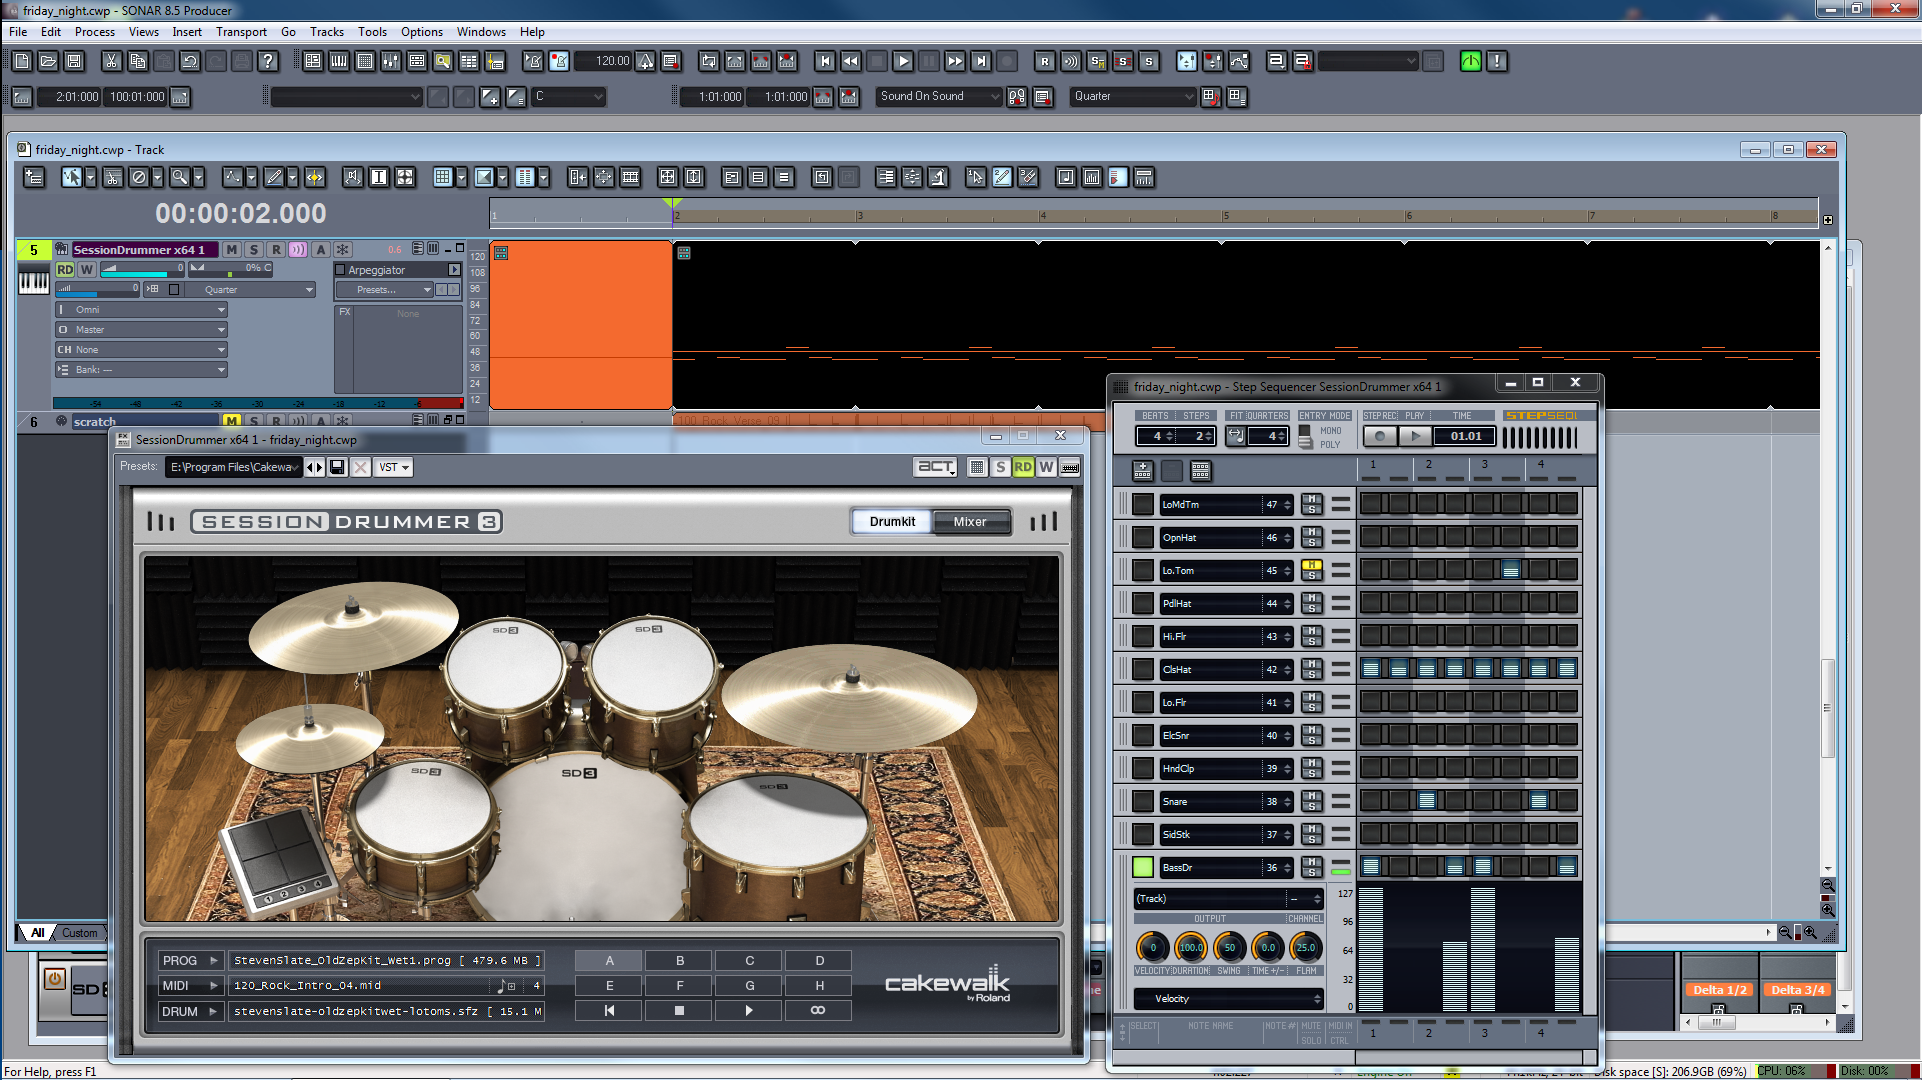Click save preset disk icon in SessionDrummer

(x=337, y=467)
